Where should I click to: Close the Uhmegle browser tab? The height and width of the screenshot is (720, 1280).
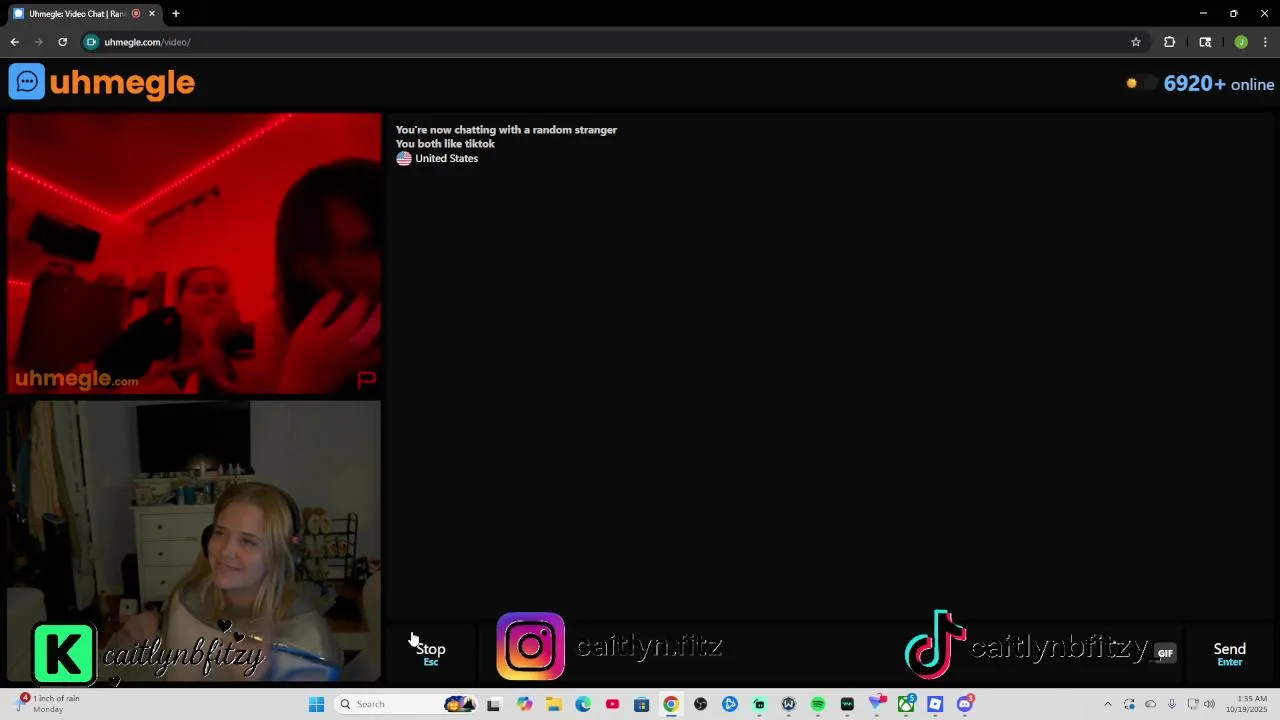click(152, 14)
